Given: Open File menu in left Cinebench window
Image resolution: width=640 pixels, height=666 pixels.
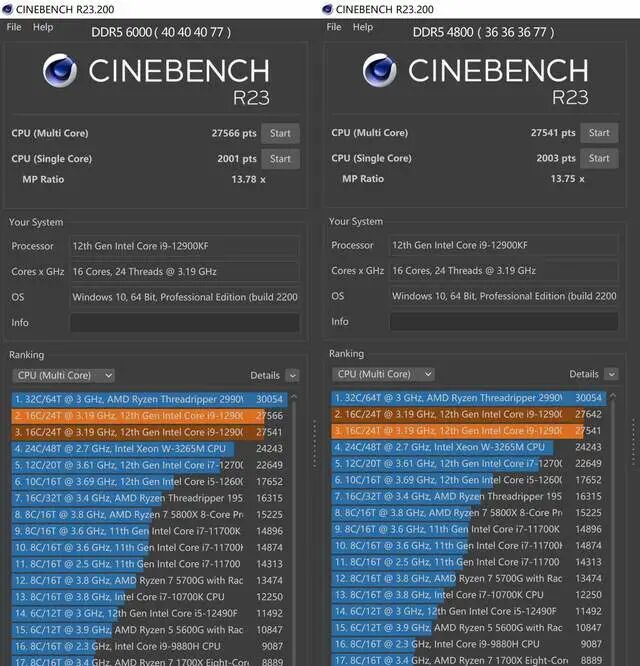Looking at the screenshot, I should coord(14,27).
